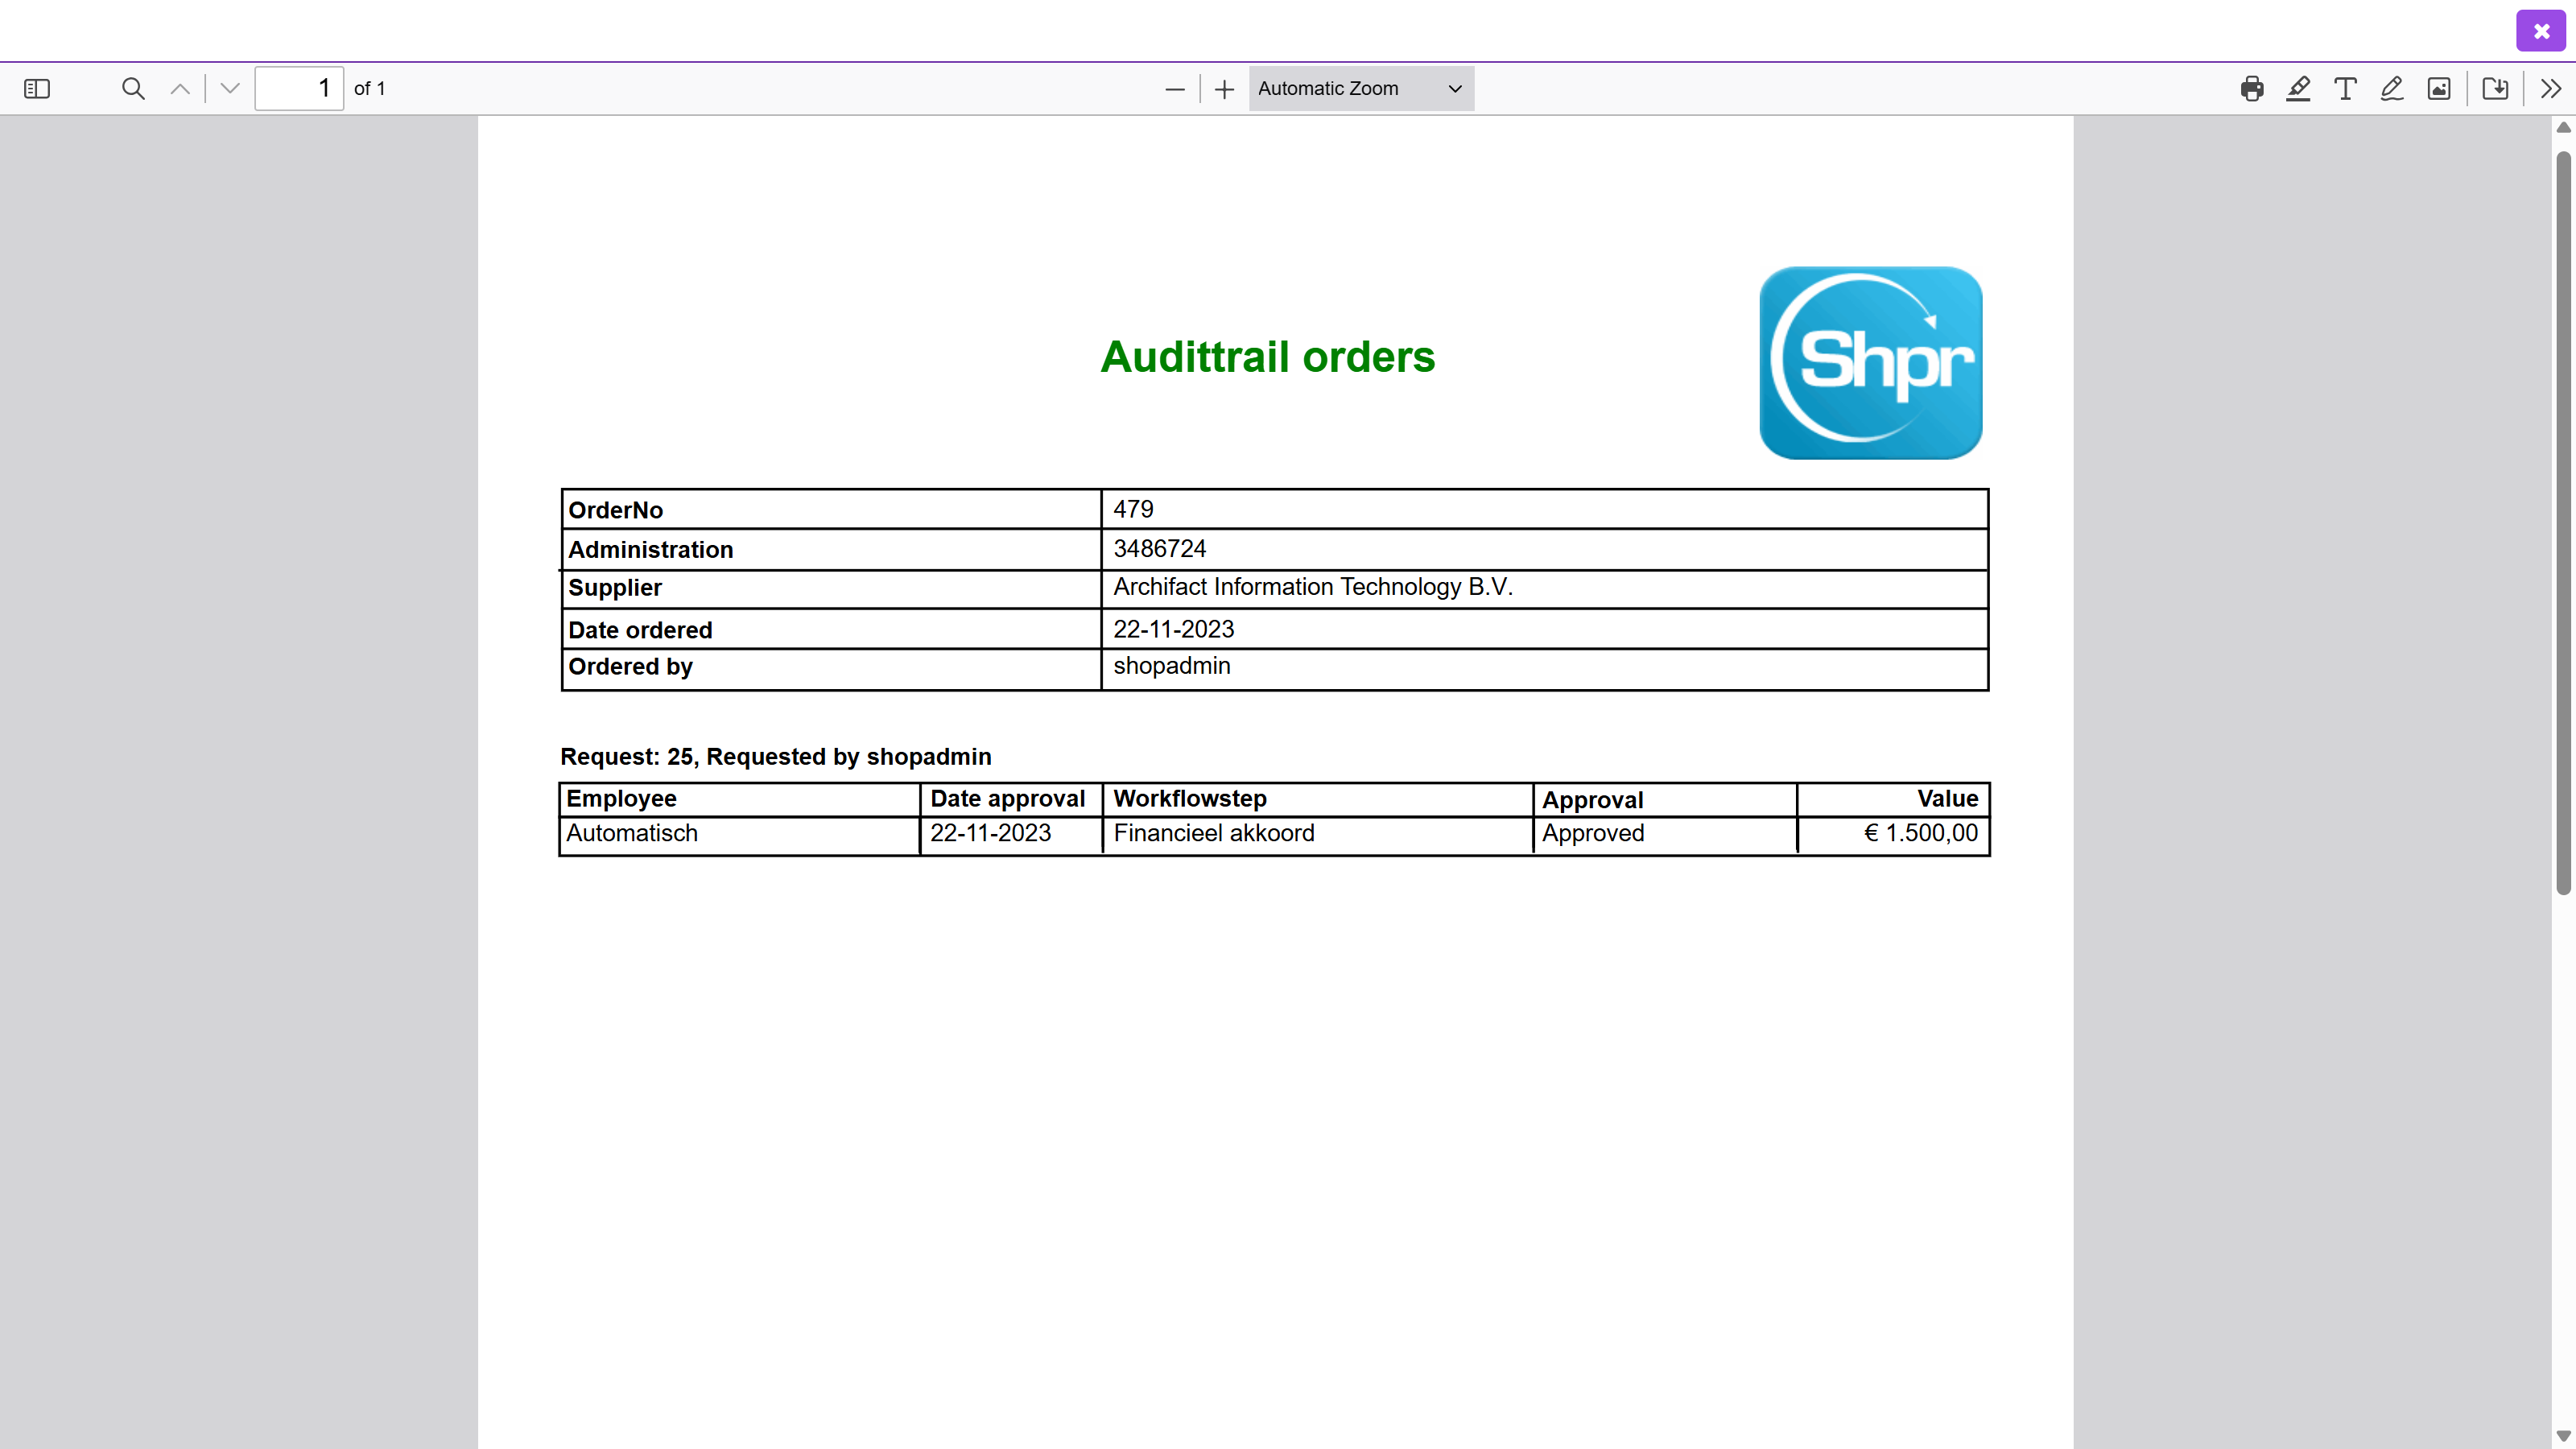Select Date ordered value 22-11-2023
Viewport: 2576px width, 1449px height.
pos(1174,629)
